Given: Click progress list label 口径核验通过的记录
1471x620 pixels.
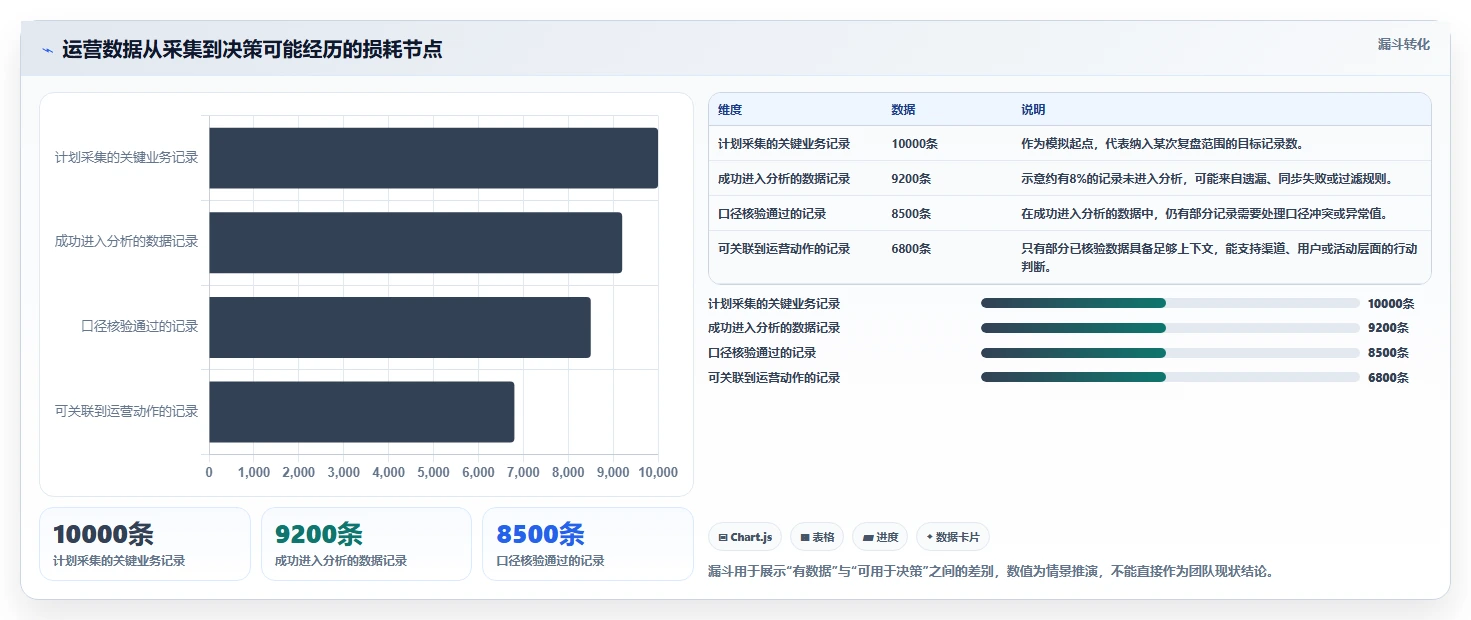Looking at the screenshot, I should pyautogui.click(x=762, y=353).
